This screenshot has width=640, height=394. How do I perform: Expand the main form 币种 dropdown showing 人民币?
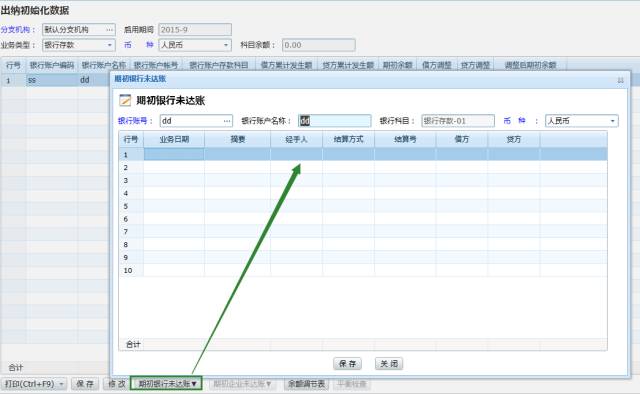[x=226, y=45]
